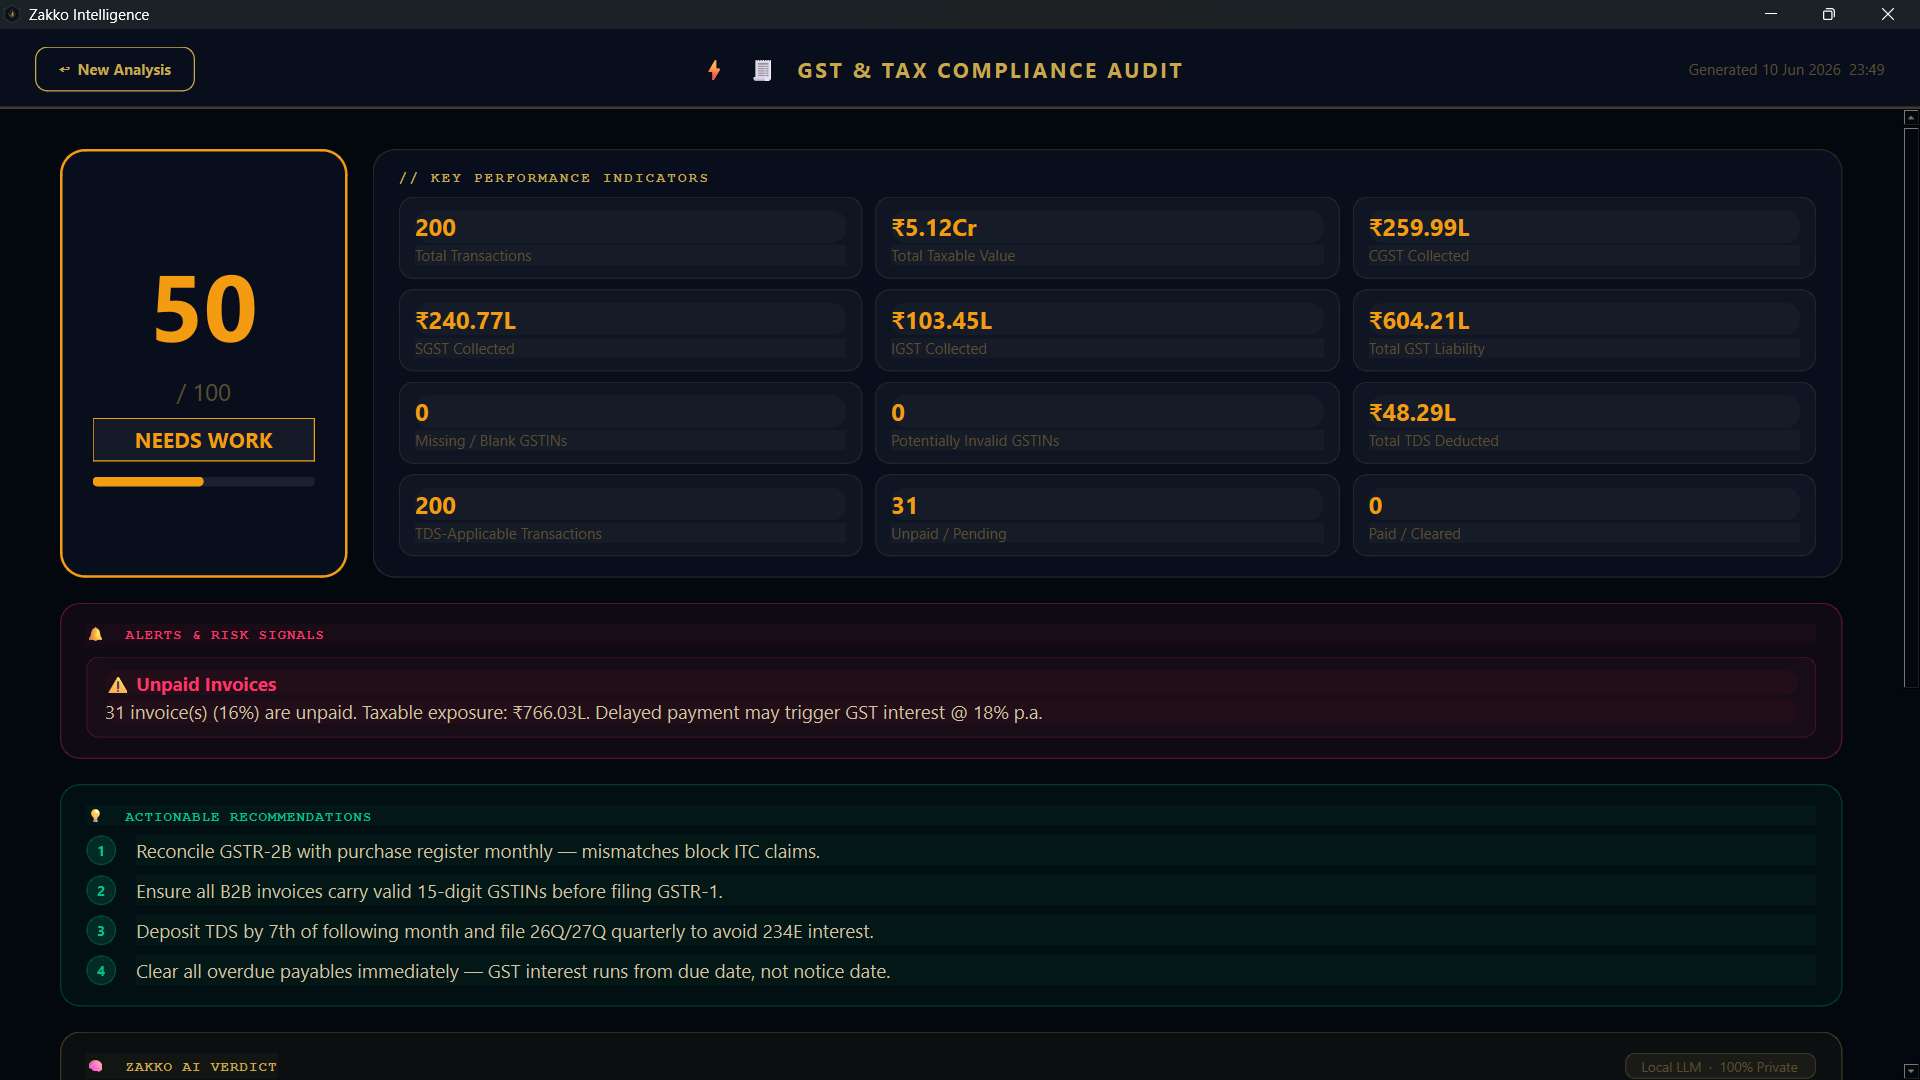Minimize the Zakko Intelligence window
This screenshot has width=1920, height=1080.
point(1771,14)
